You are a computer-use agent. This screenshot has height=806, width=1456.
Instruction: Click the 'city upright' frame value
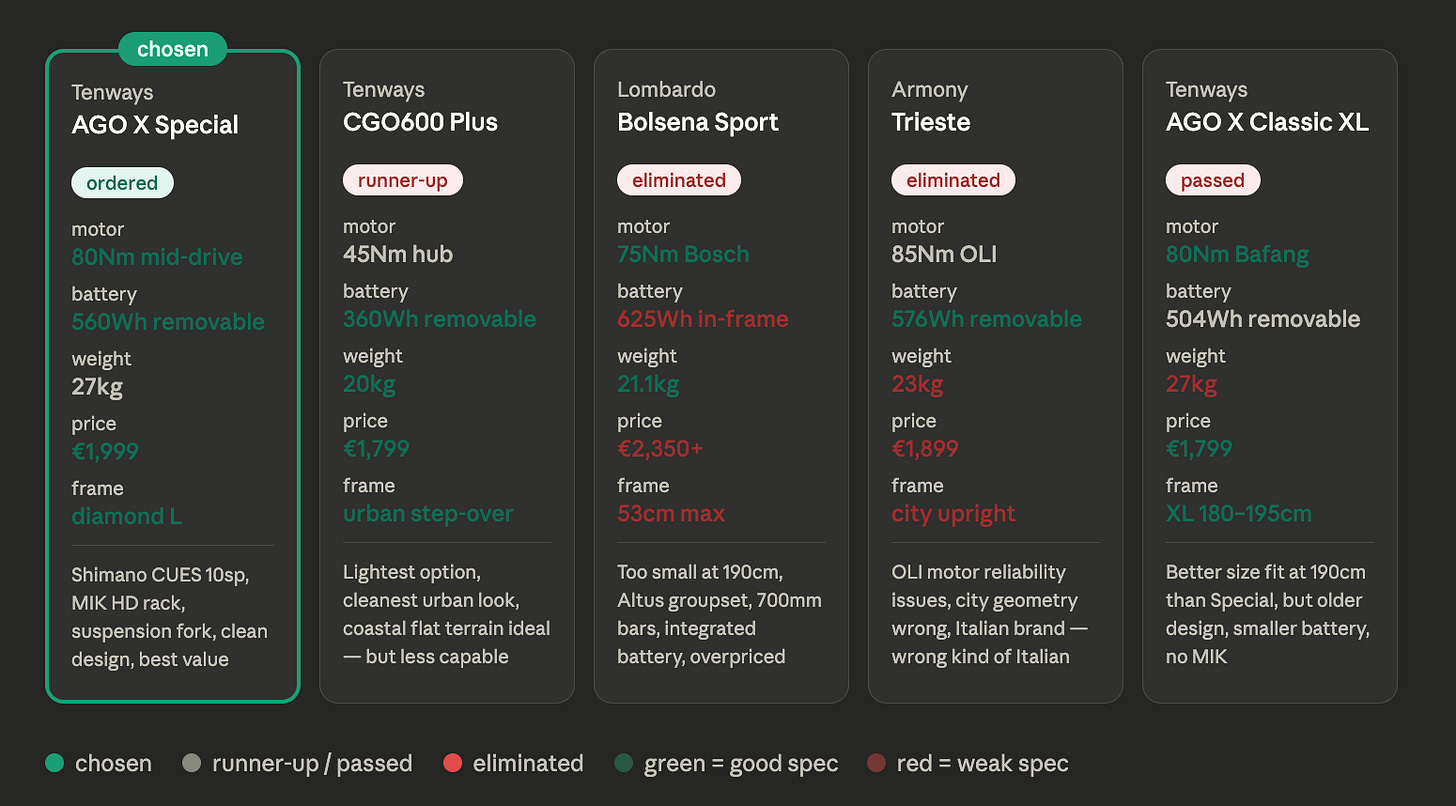pyautogui.click(x=953, y=513)
